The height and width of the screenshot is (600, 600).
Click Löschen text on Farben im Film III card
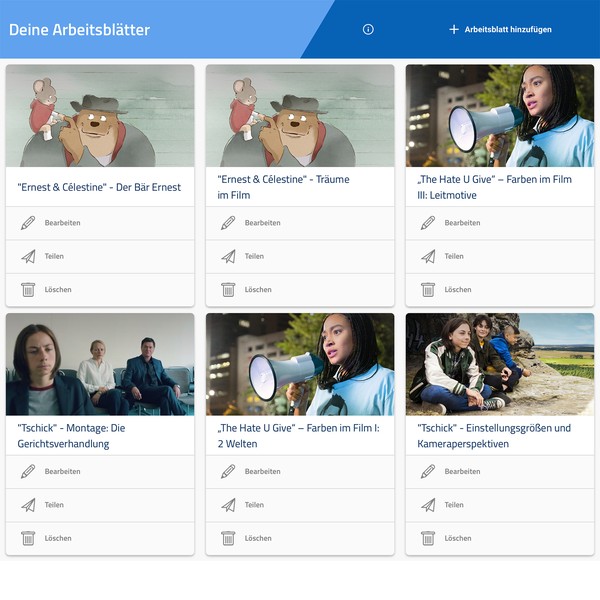coord(458,290)
